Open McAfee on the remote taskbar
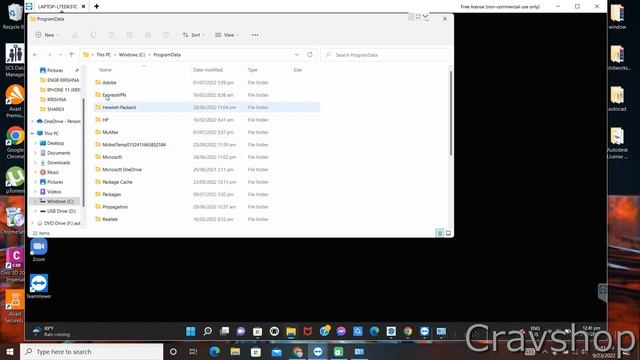 [x=308, y=331]
